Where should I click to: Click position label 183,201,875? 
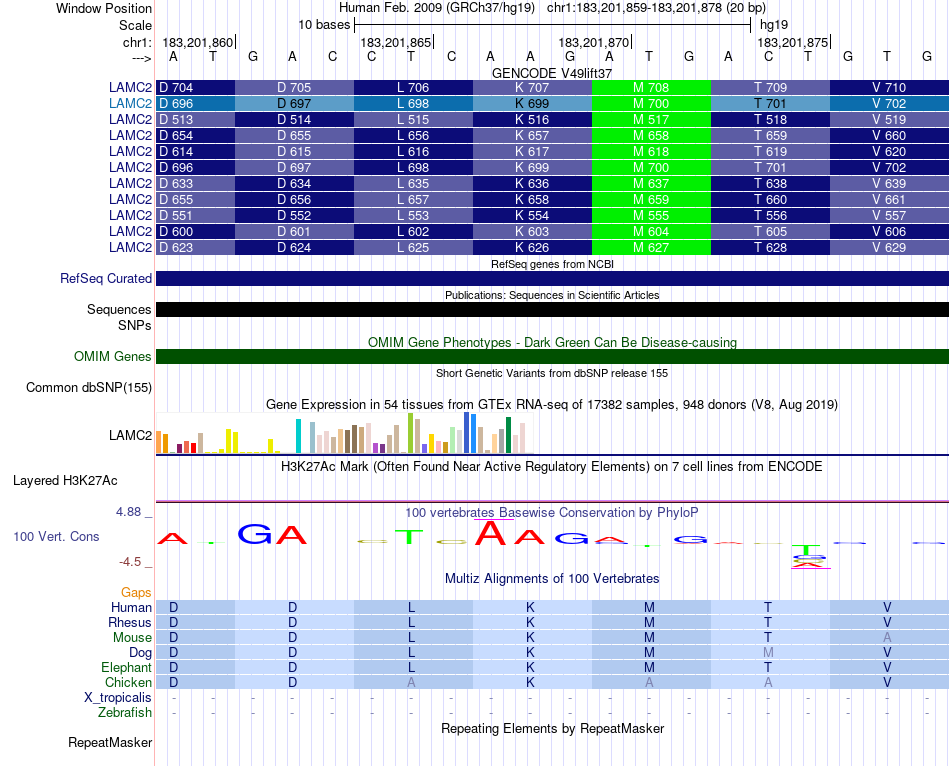pos(792,42)
